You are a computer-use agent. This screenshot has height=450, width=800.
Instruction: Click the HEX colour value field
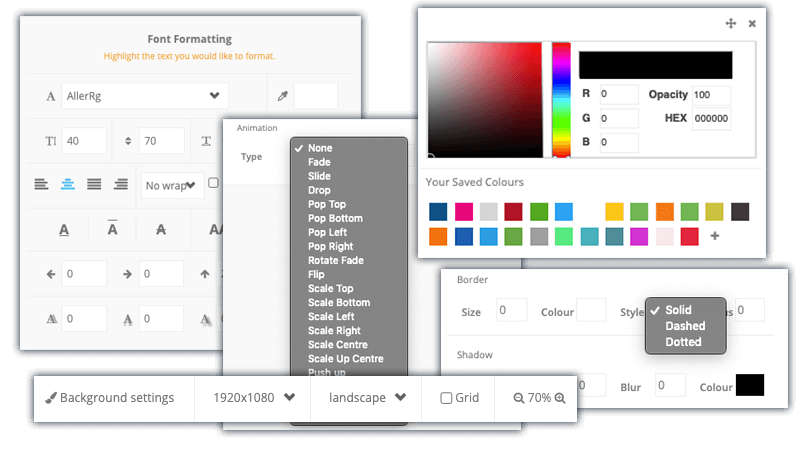tap(712, 119)
